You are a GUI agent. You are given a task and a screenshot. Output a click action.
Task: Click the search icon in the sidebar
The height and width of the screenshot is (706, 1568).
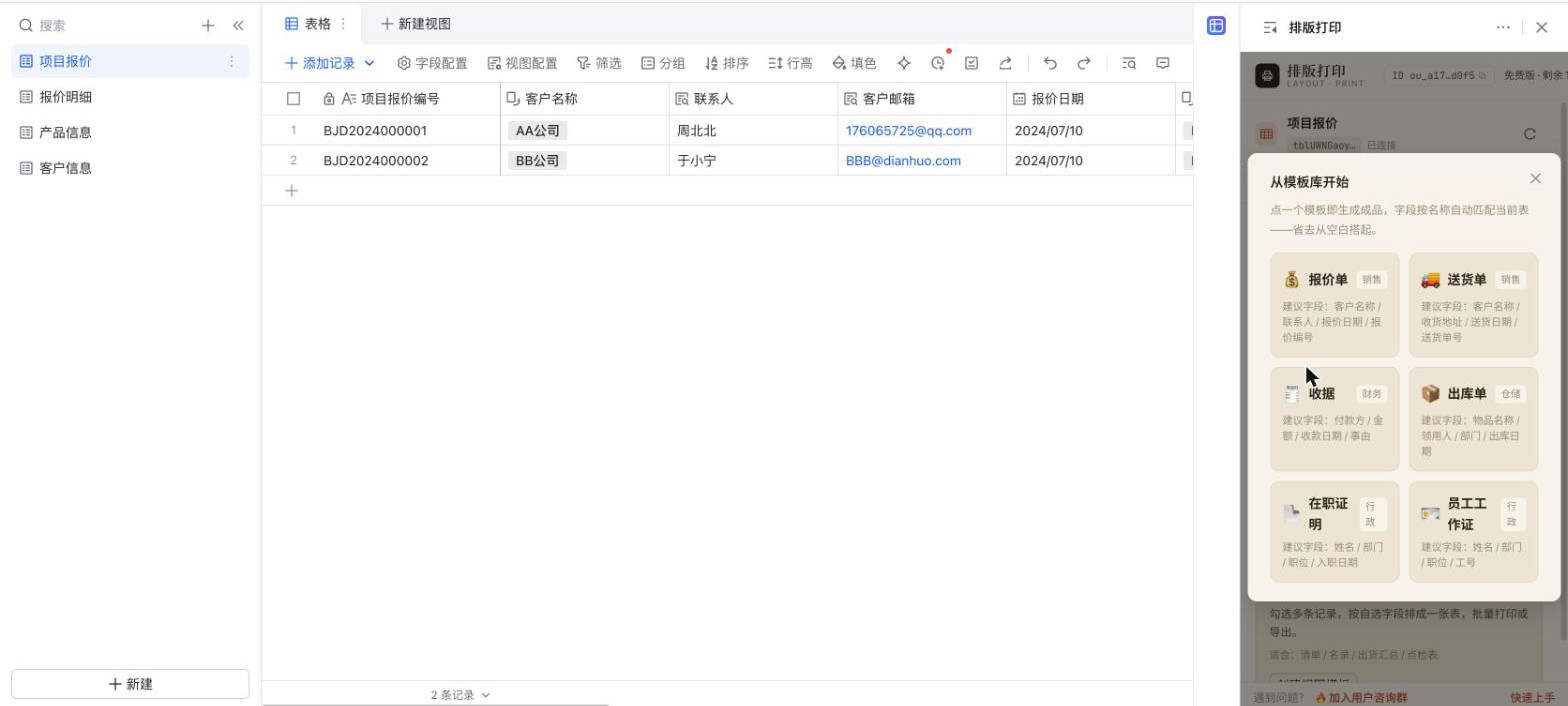(26, 26)
